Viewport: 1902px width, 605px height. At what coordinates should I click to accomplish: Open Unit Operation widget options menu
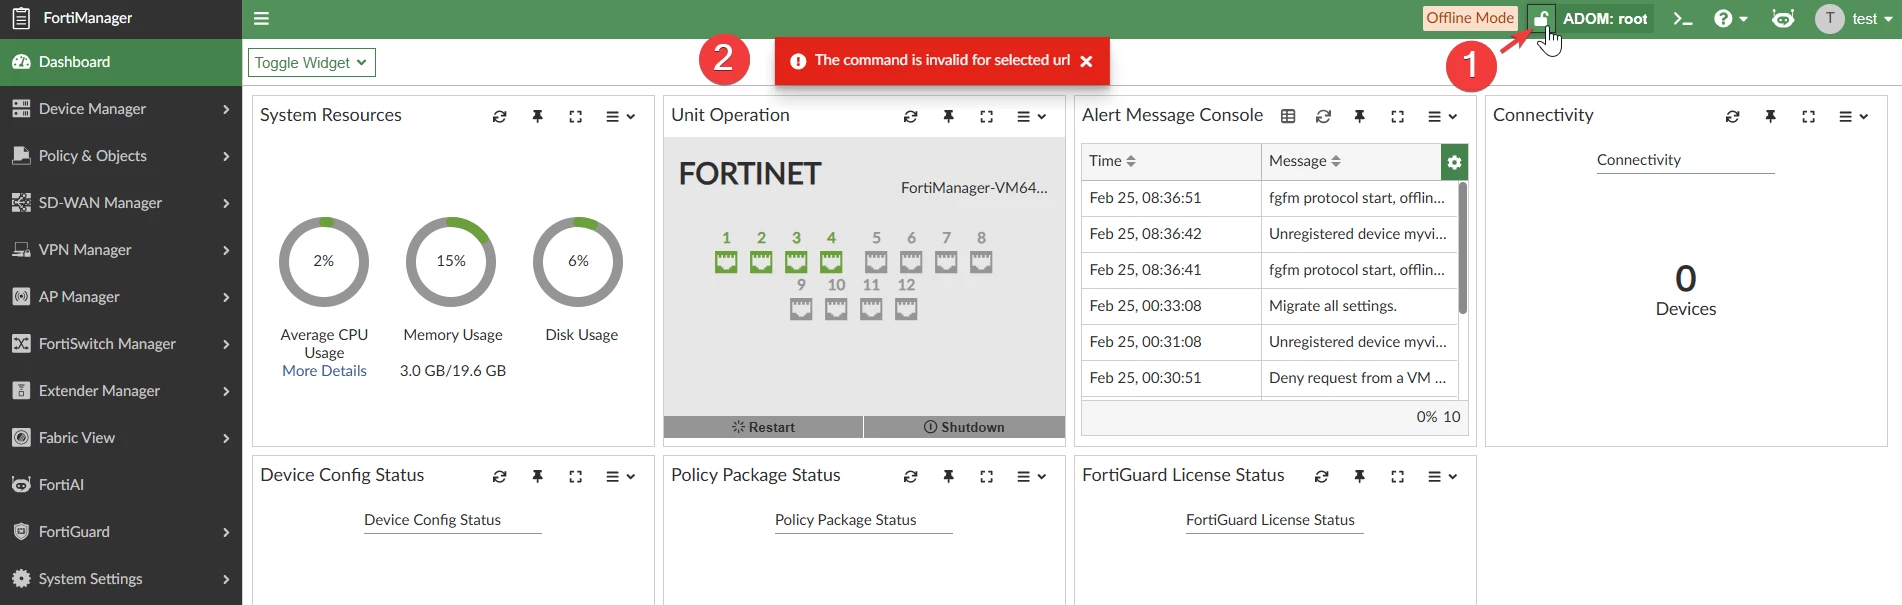1031,117
